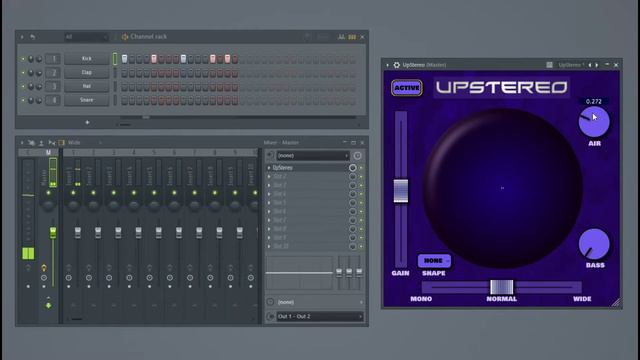
Task: Click the Clap channel mixer track number 2
Action: click(x=53, y=73)
